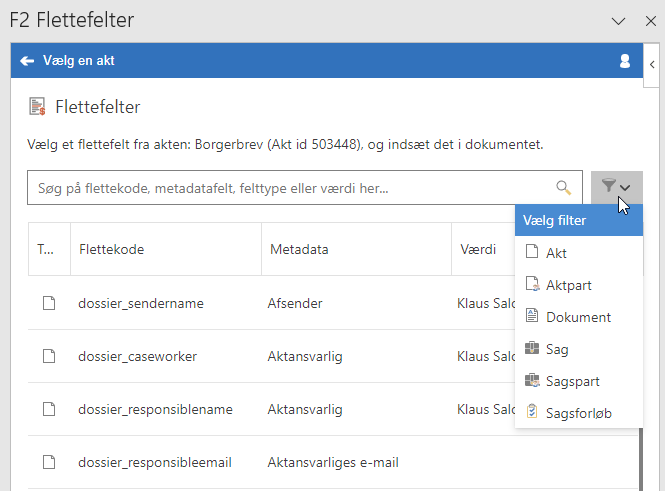Image resolution: width=665 pixels, height=491 pixels.
Task: Select Akt filter option
Action: pos(556,254)
